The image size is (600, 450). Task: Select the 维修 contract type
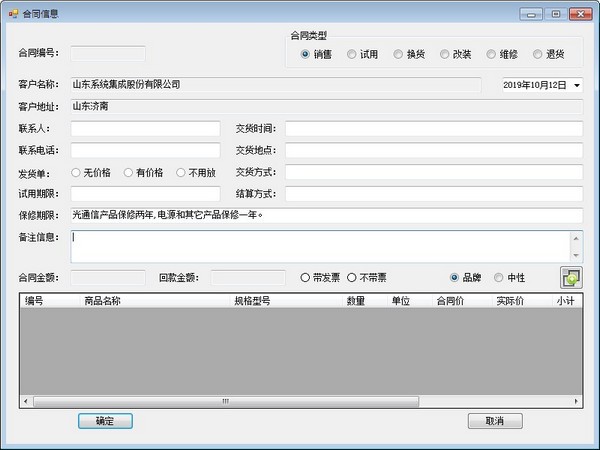(502, 54)
